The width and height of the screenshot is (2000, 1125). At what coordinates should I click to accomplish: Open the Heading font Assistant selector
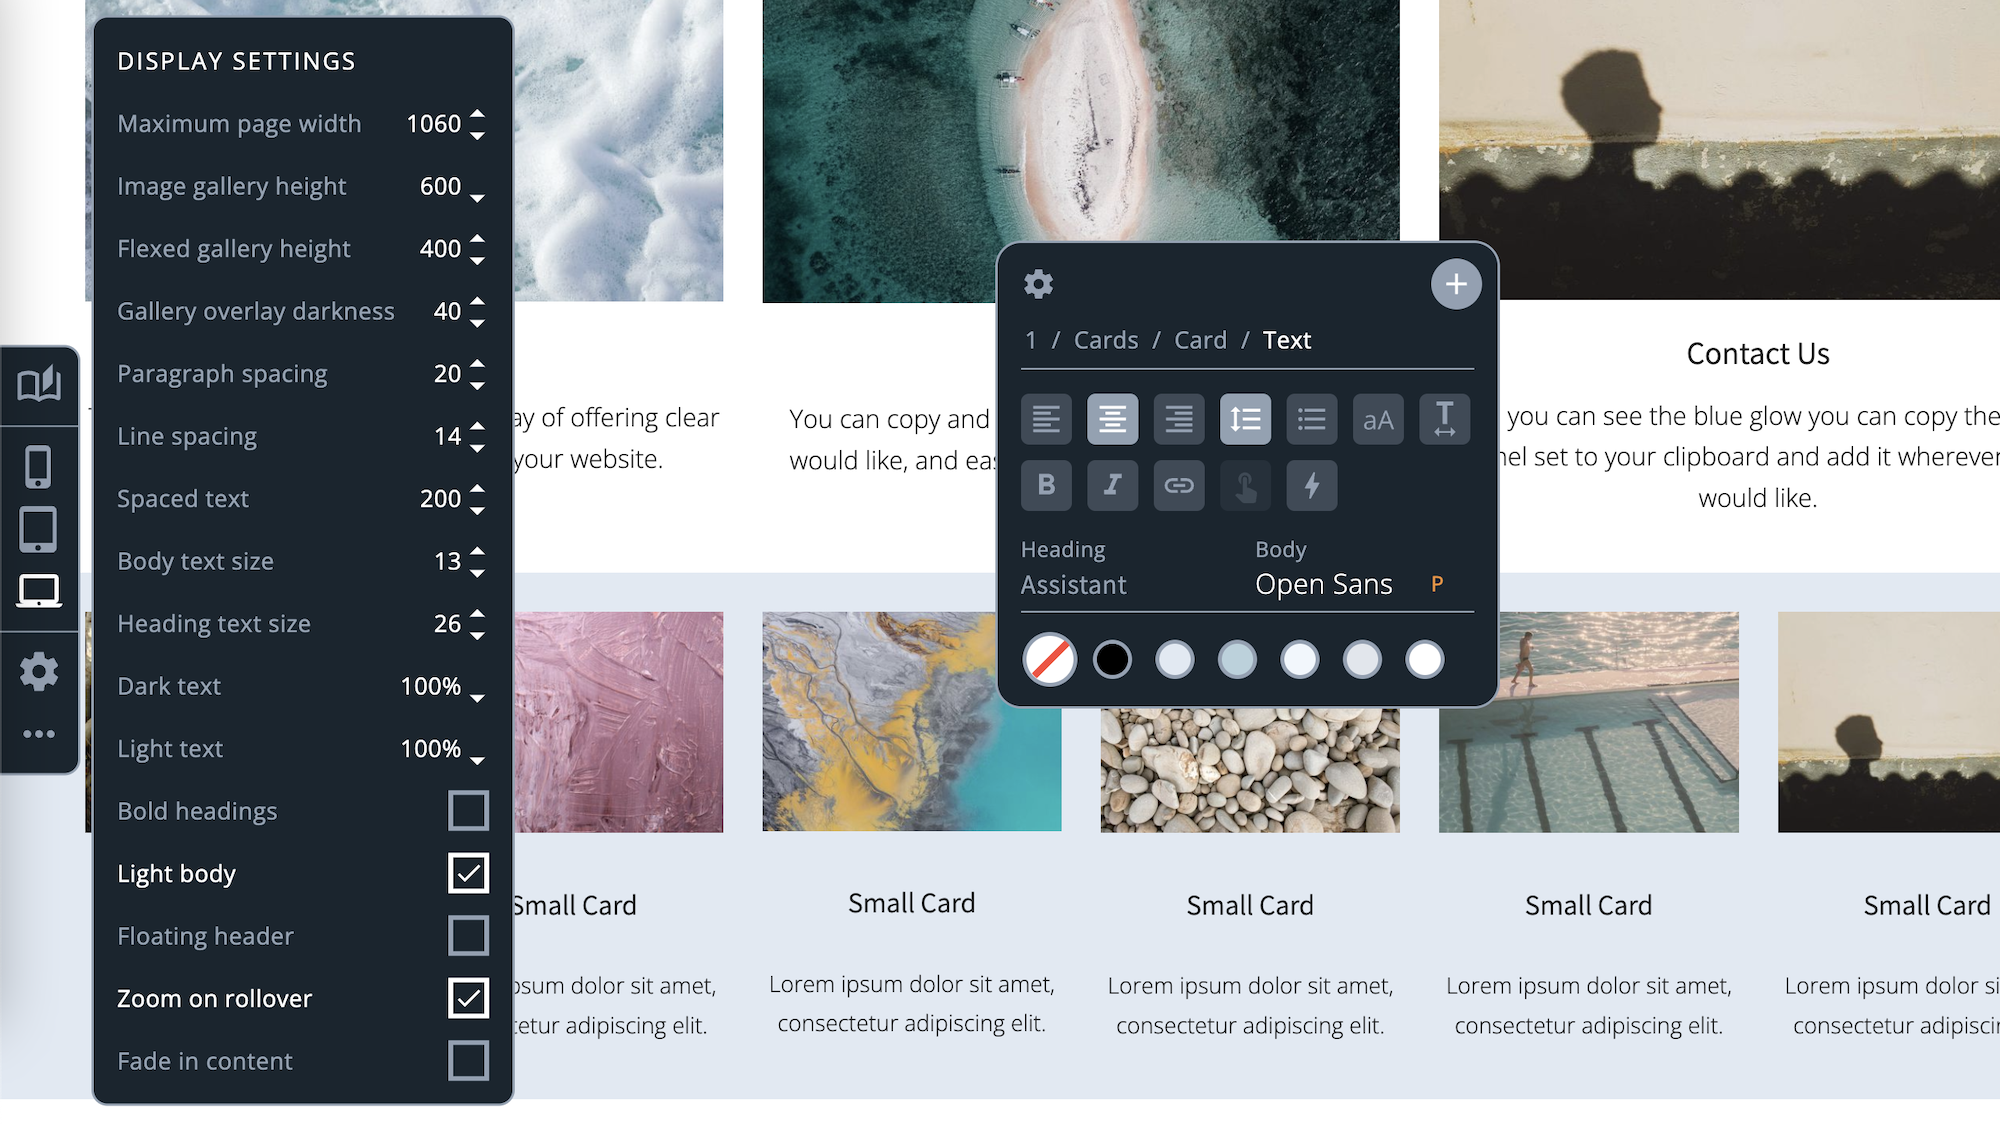(1073, 584)
